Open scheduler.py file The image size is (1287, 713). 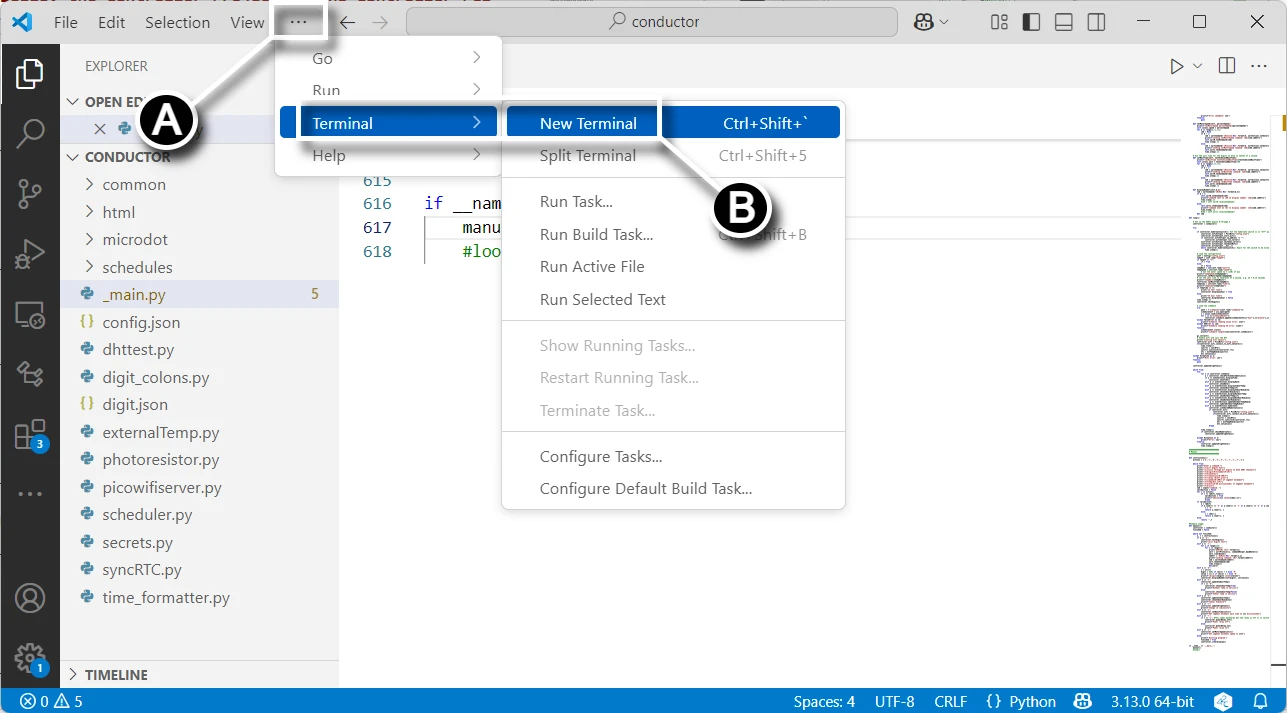[200, 514]
